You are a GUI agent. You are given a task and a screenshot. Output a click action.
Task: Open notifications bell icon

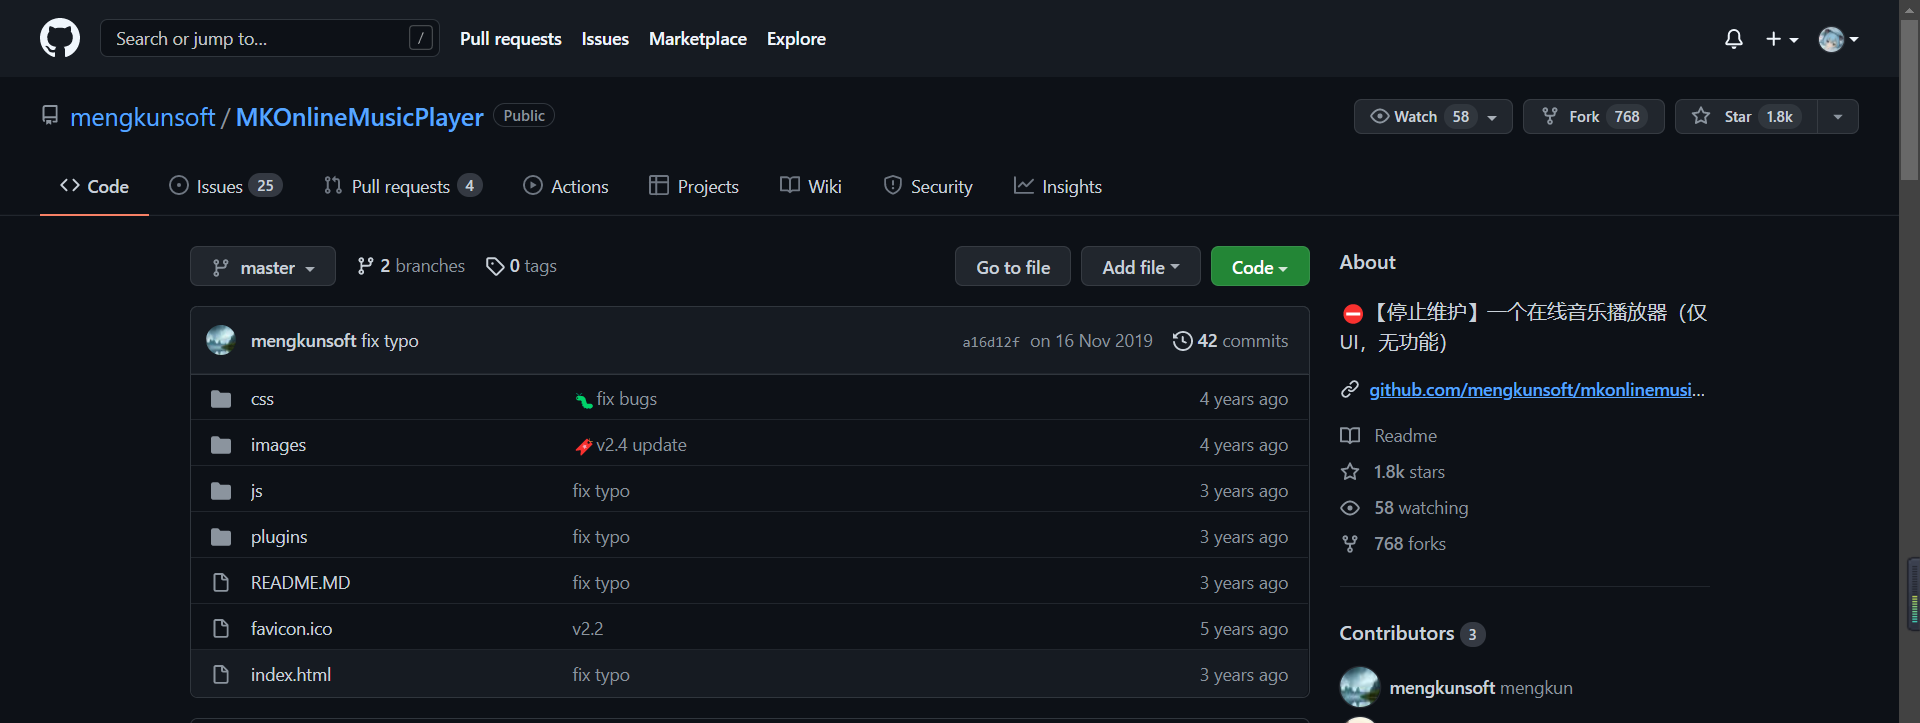(1734, 39)
